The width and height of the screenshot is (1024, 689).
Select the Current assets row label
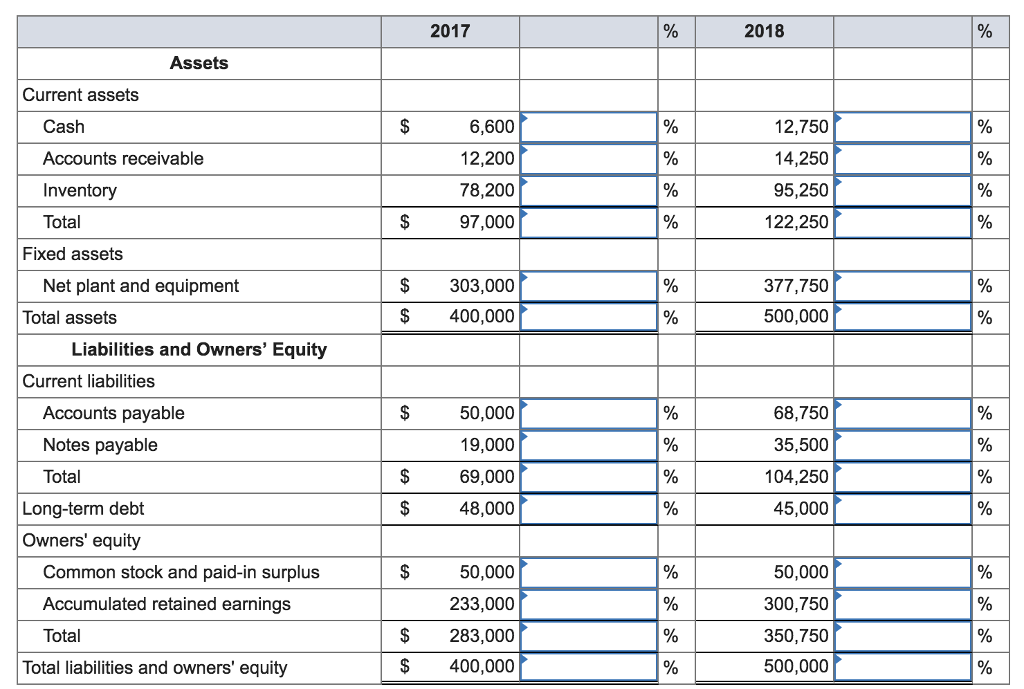click(x=80, y=95)
